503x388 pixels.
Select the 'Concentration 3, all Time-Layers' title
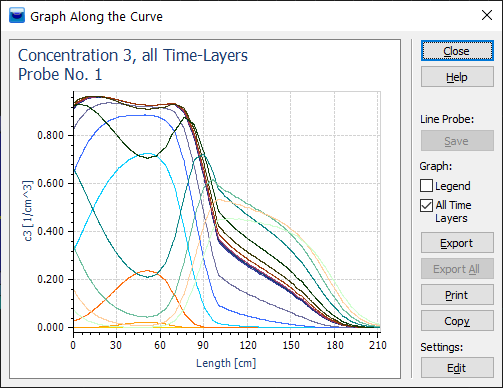[133, 55]
